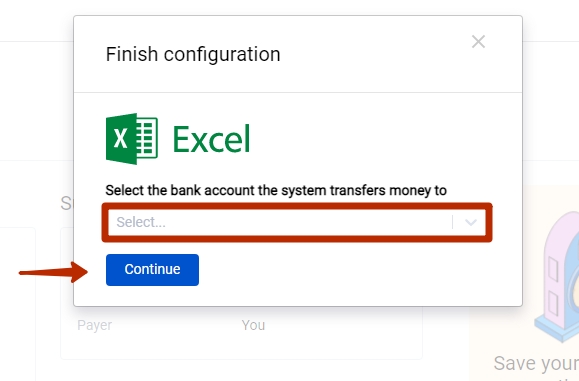The image size is (579, 381).
Task: Close the Finish configuration dialog
Action: [x=478, y=42]
